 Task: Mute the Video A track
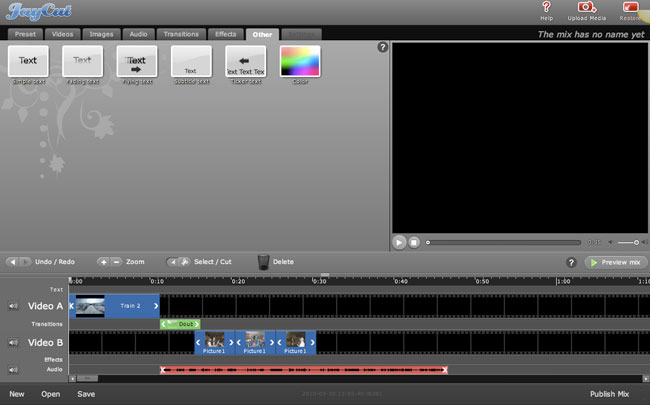[x=13, y=306]
